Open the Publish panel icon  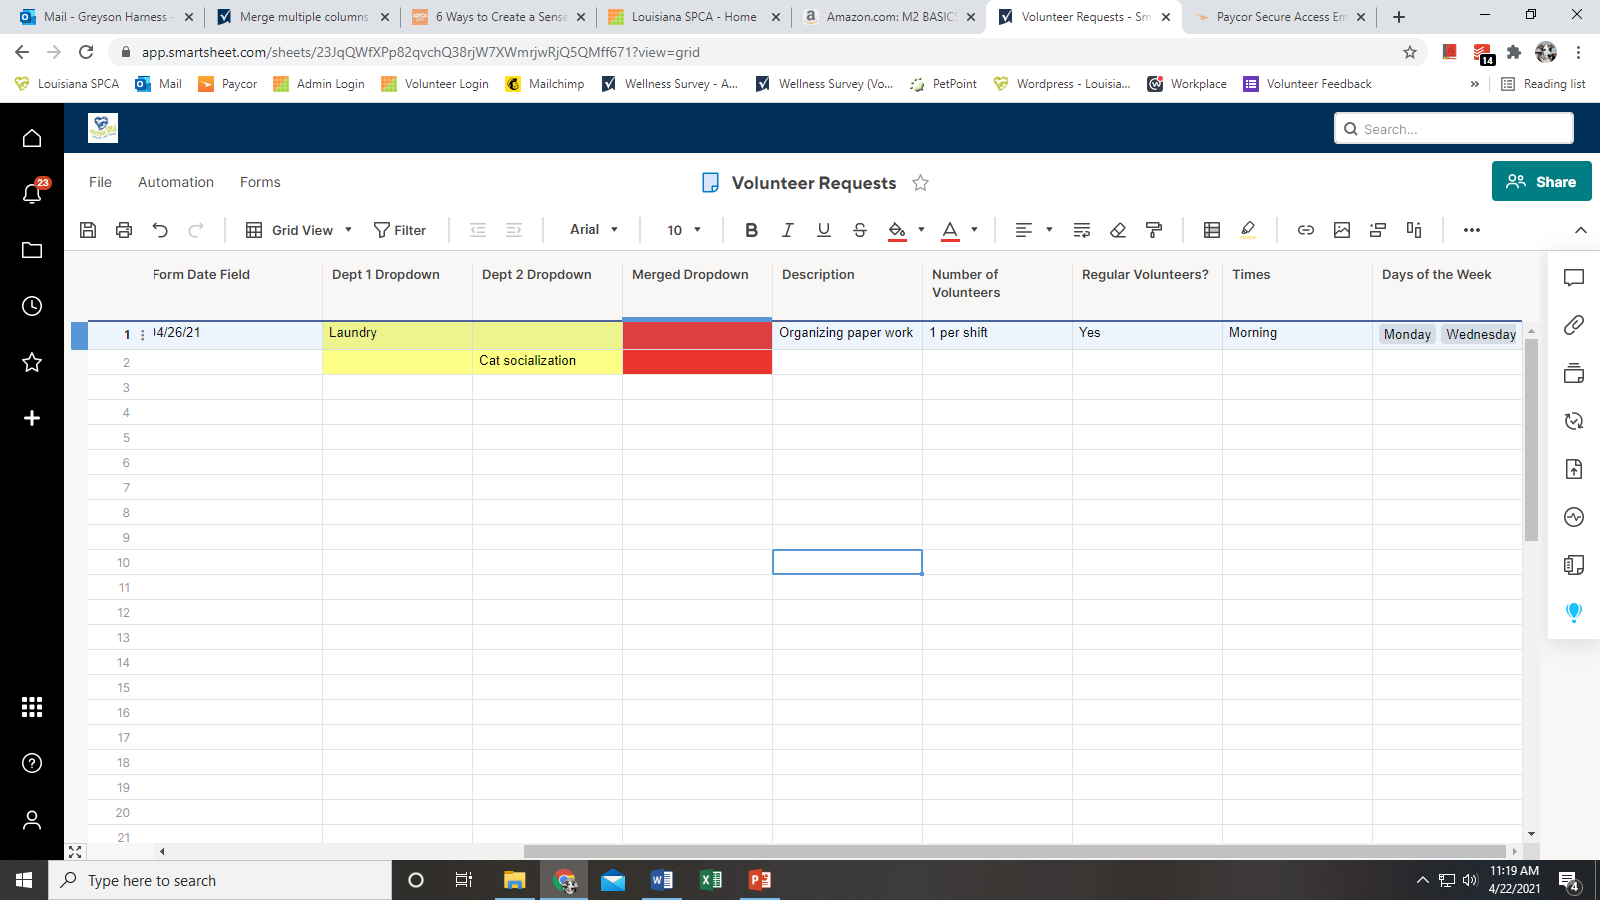point(1574,469)
